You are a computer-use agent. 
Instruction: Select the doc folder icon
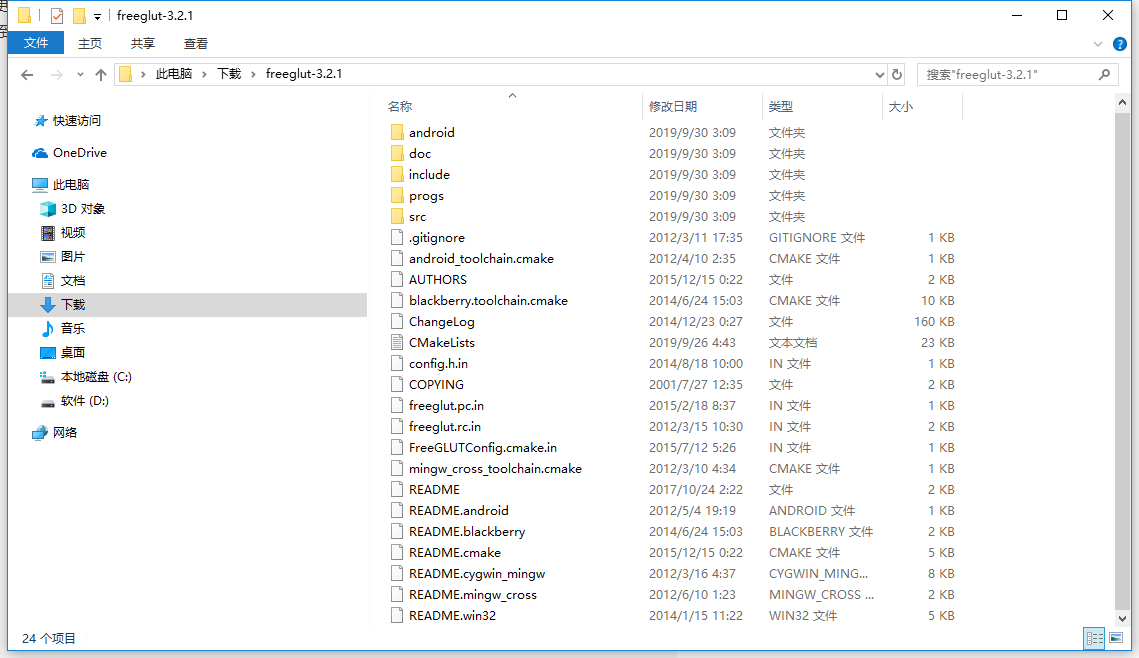tap(397, 153)
